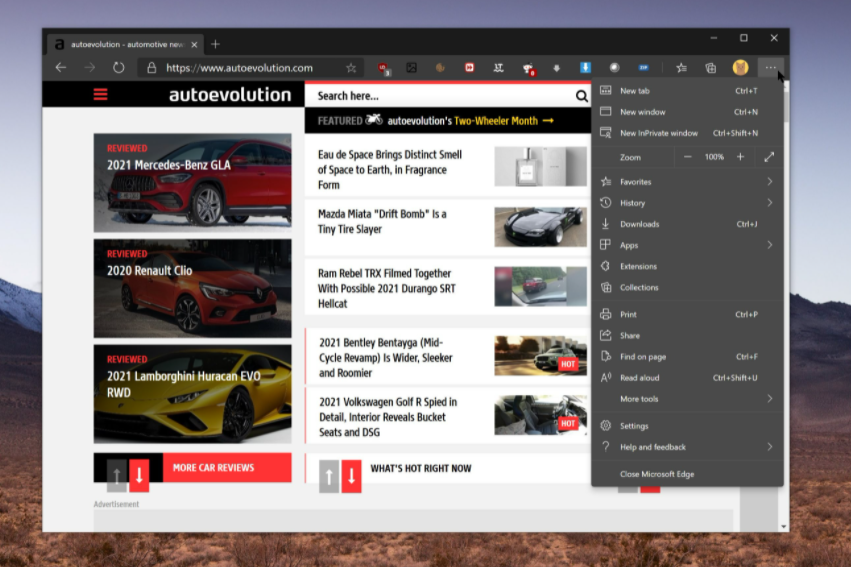Open 2020 Renault Clio review thumbnail
This screenshot has height=567, width=851.
193,289
